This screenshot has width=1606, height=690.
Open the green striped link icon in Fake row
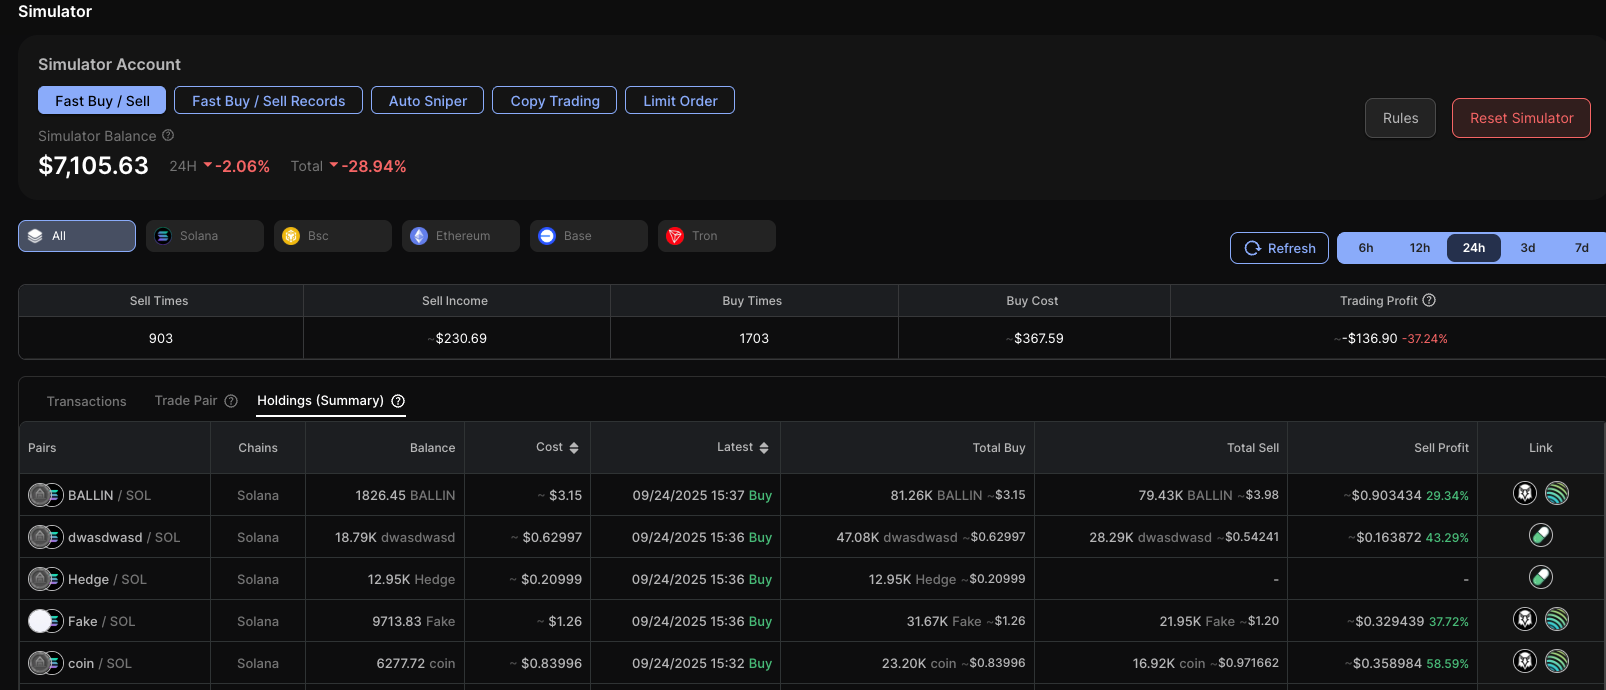point(1556,619)
